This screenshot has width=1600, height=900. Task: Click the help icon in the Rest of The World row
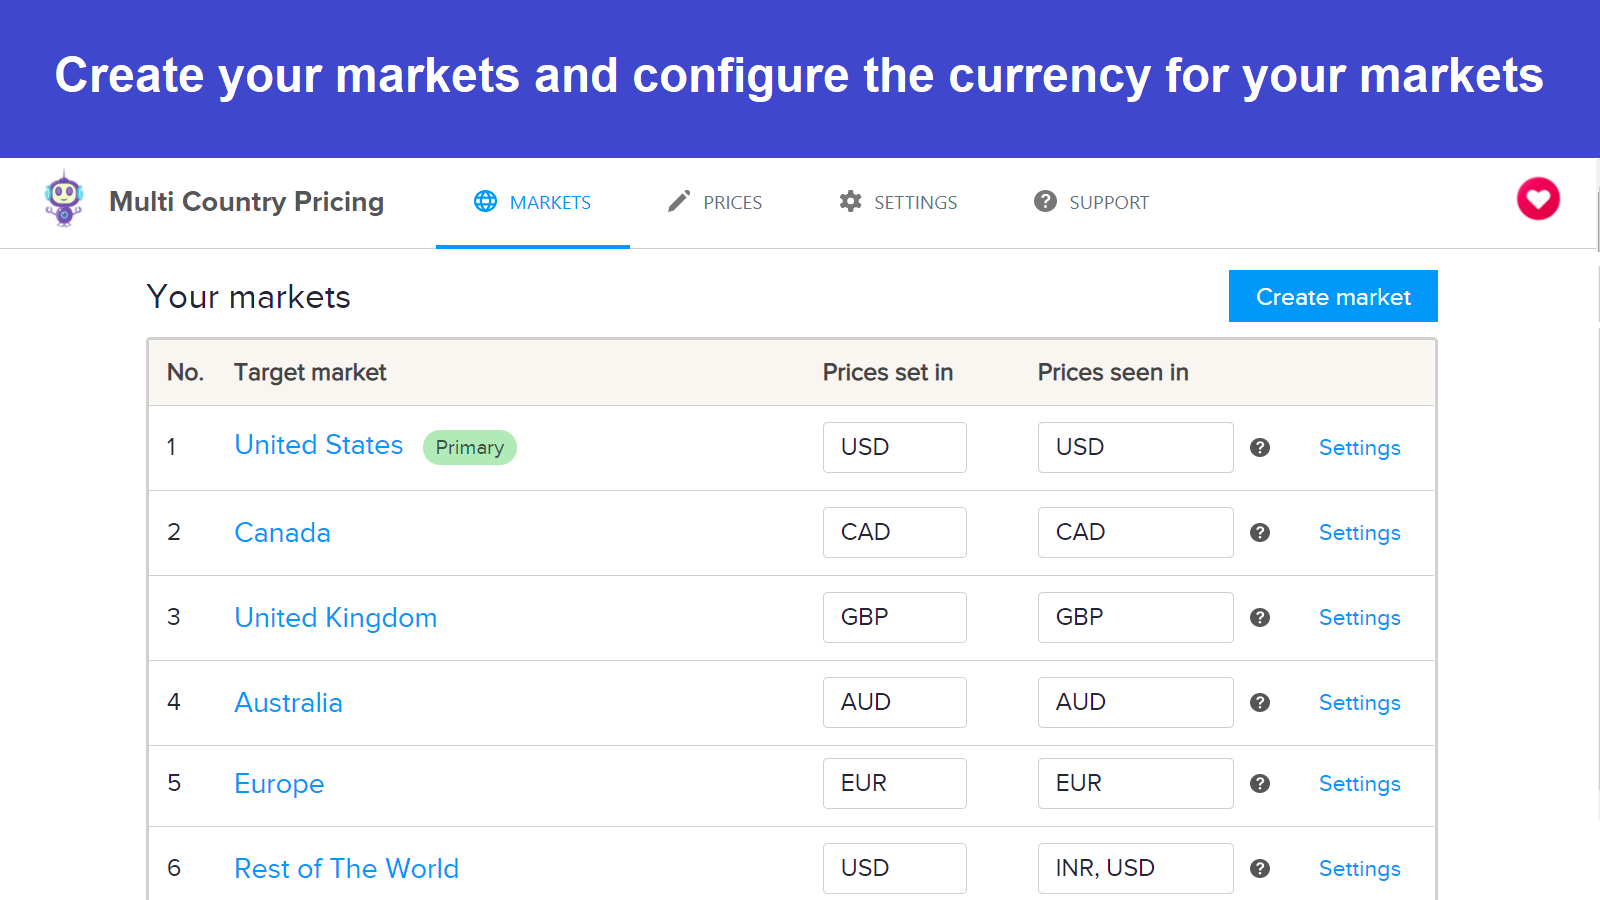click(x=1259, y=868)
